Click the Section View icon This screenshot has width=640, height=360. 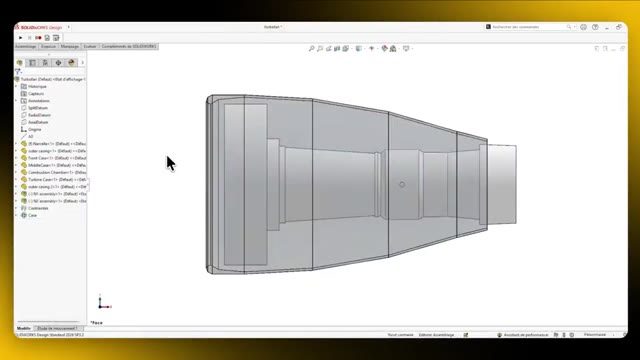pyautogui.click(x=337, y=49)
